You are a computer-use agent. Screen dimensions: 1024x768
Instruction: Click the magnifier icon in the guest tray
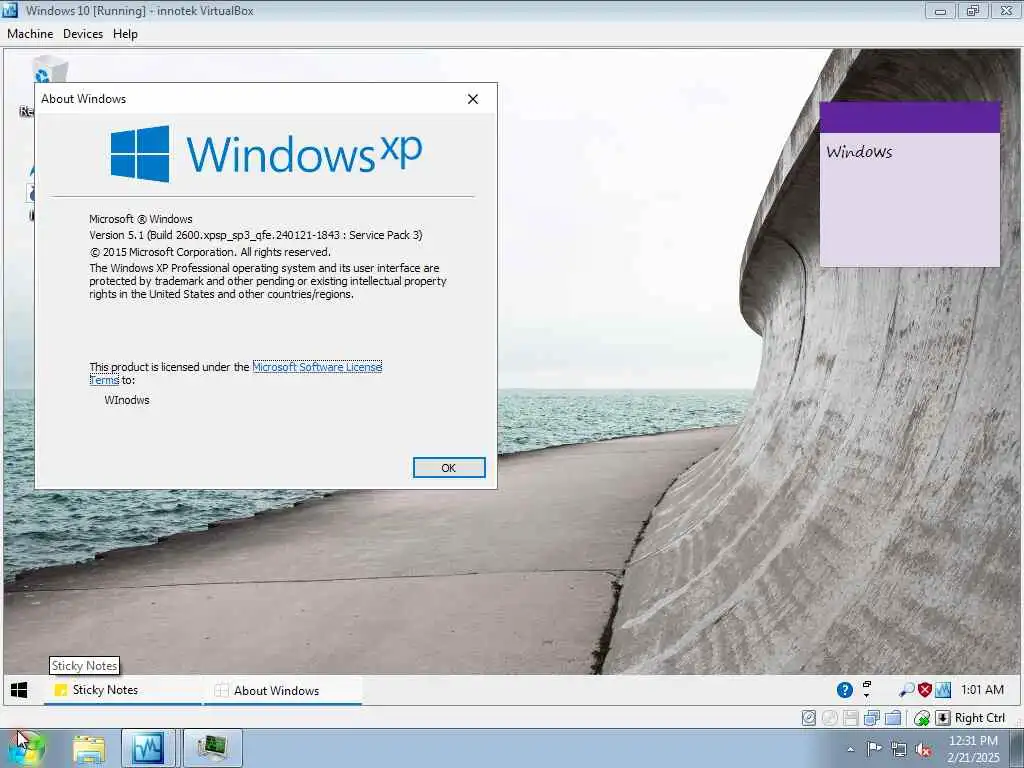[906, 690]
